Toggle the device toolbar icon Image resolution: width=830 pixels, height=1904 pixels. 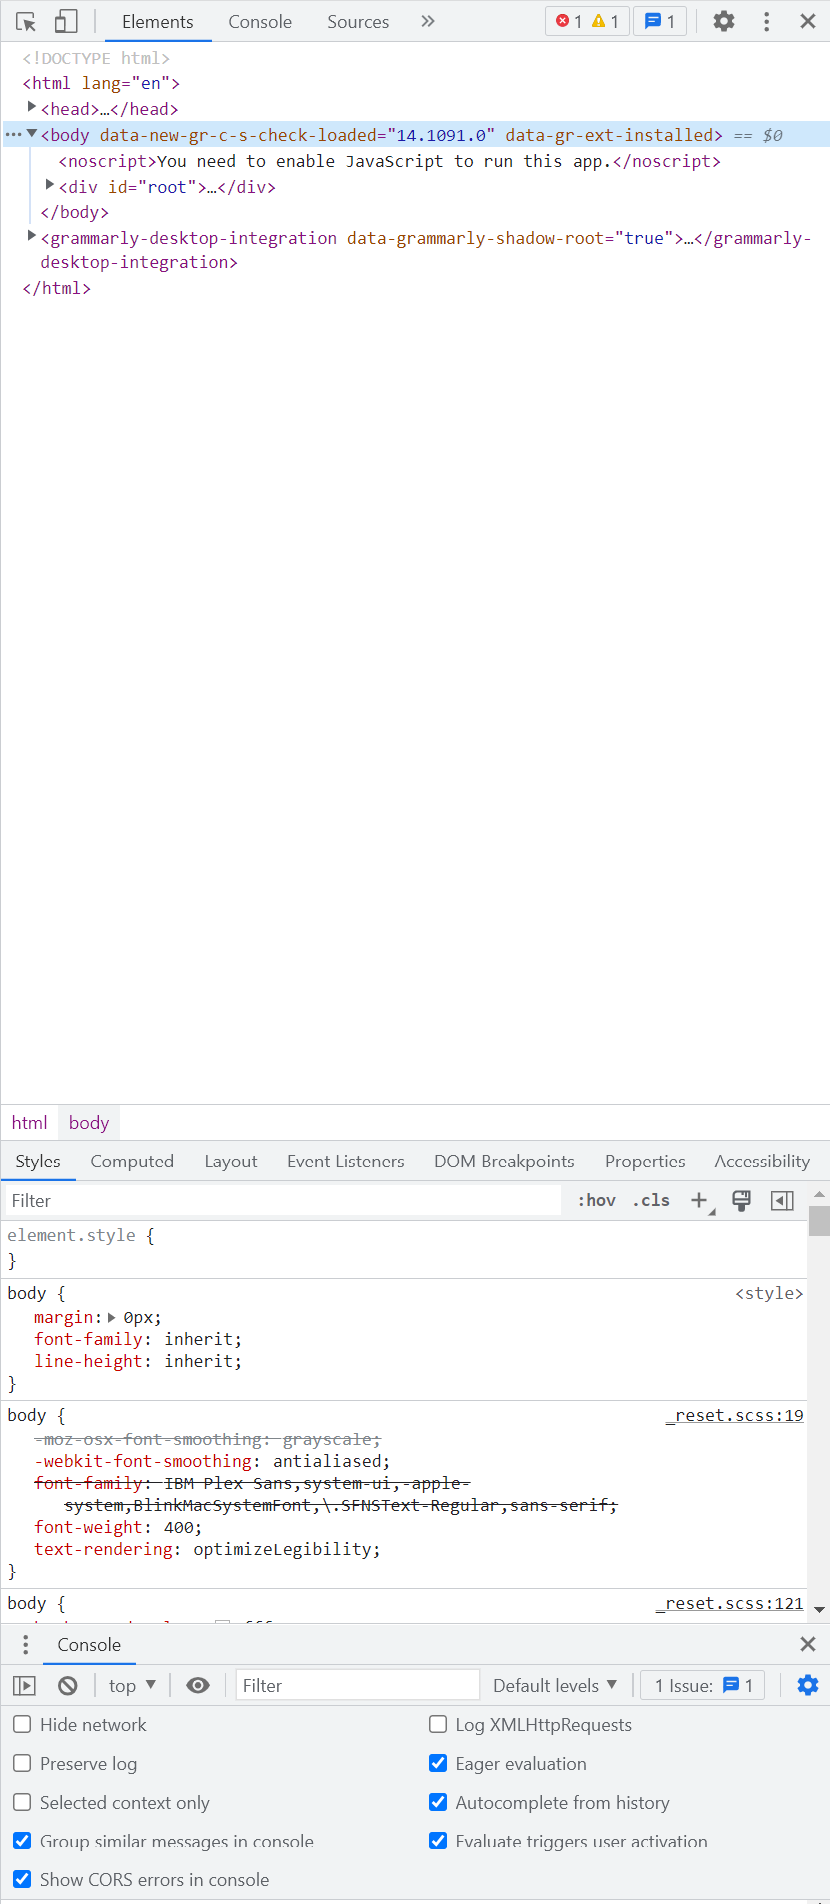(66, 22)
